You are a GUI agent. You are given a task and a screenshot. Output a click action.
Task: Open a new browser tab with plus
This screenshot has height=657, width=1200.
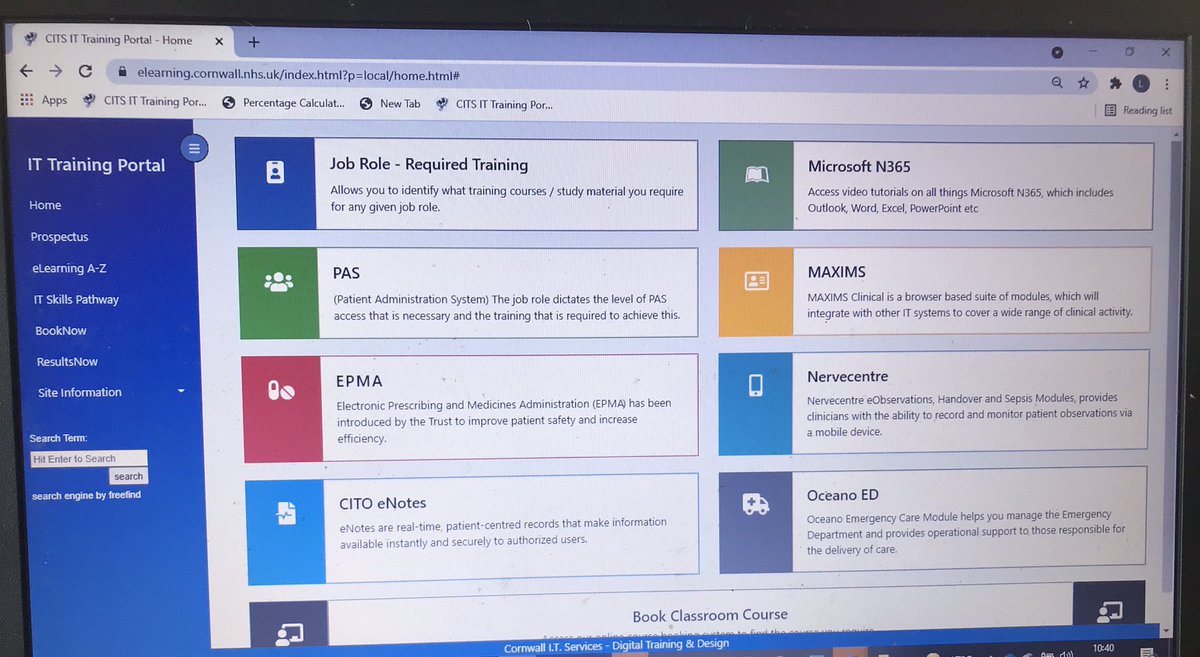point(254,42)
